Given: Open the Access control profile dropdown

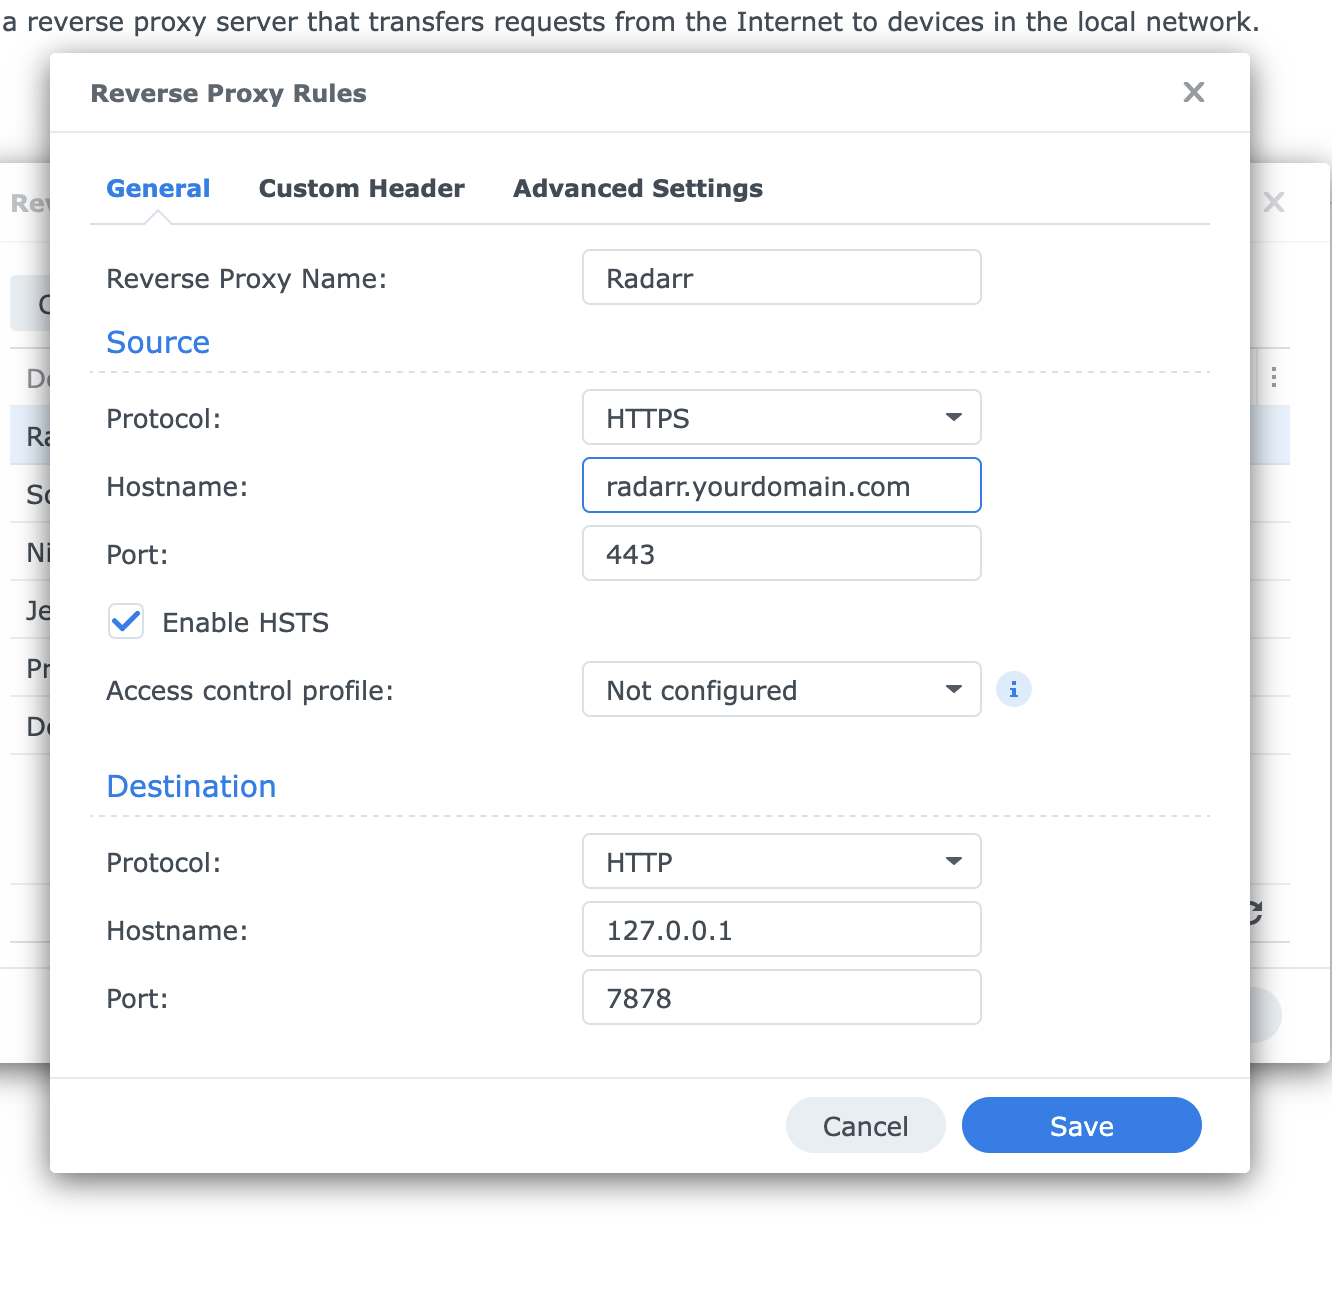Looking at the screenshot, I should (781, 689).
